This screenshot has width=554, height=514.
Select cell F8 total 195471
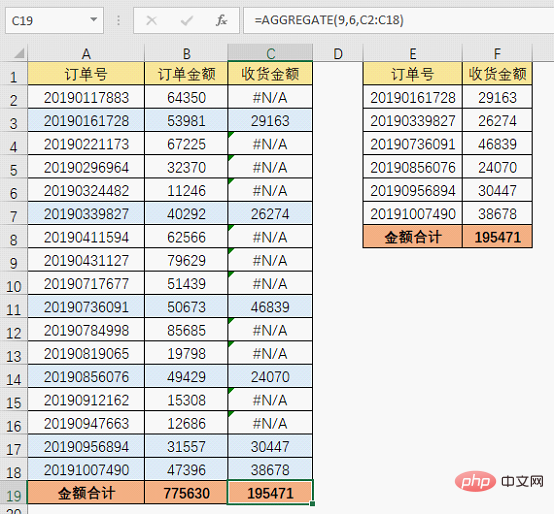(497, 237)
